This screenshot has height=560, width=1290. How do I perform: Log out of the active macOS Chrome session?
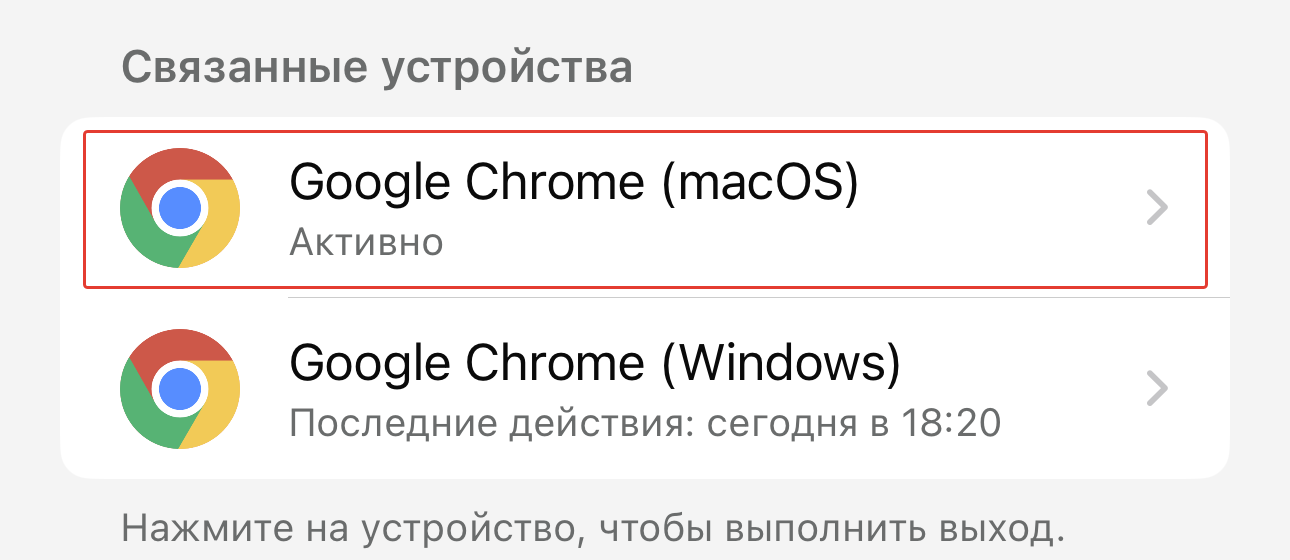[x=645, y=208]
